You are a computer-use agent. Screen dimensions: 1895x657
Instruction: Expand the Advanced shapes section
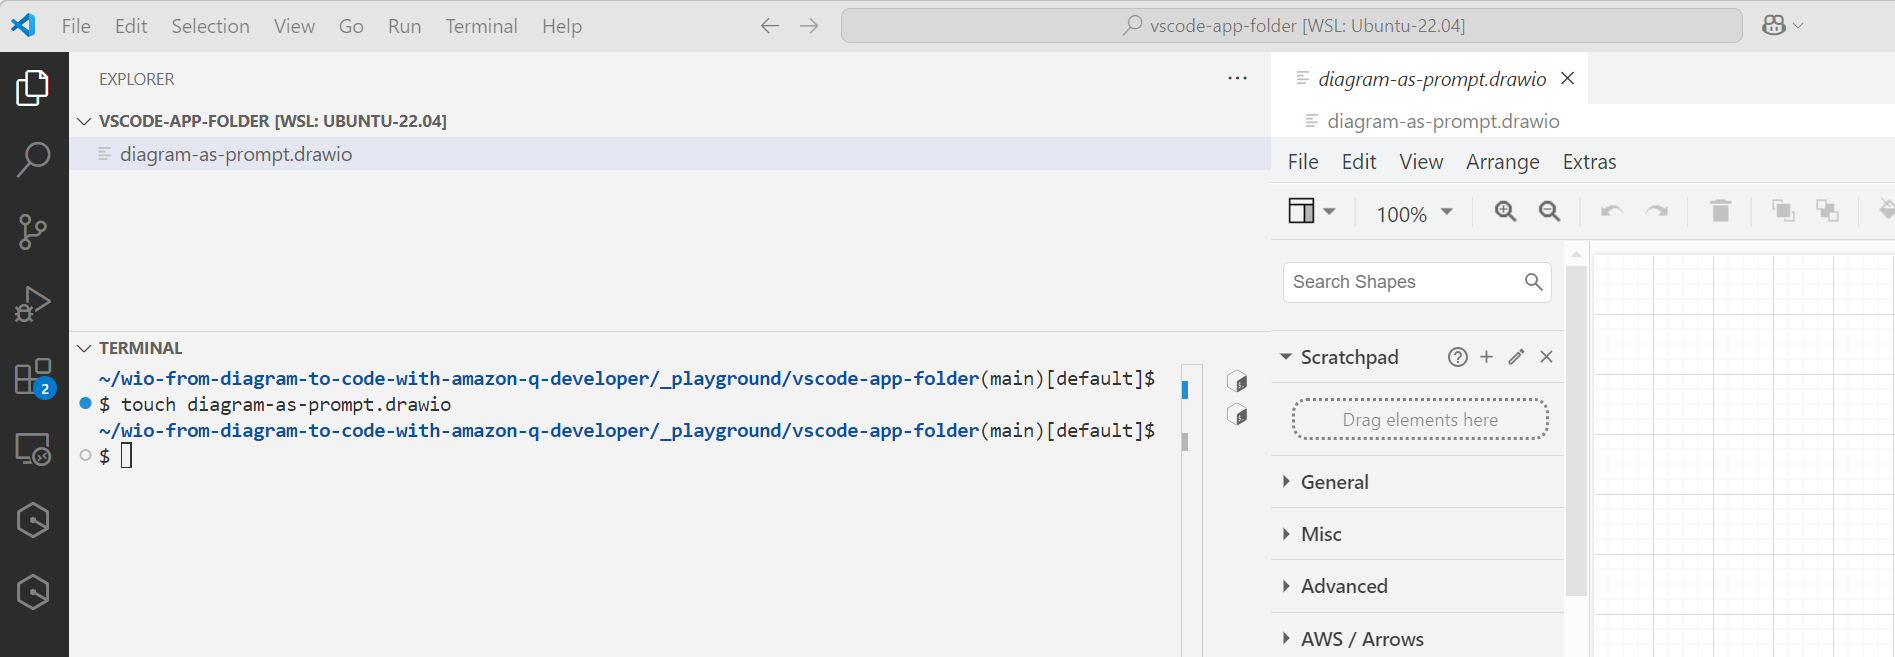1286,586
